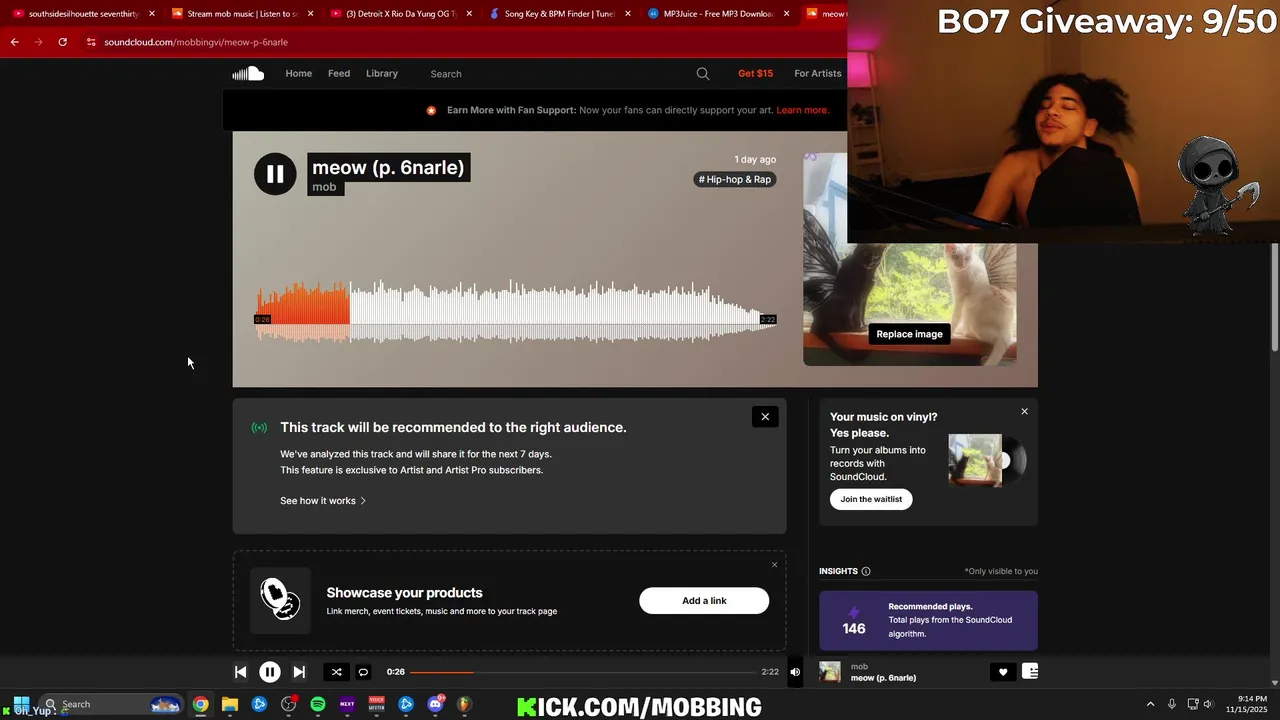Close the MP3Juice browser tab
The width and height of the screenshot is (1280, 720).
(x=786, y=14)
